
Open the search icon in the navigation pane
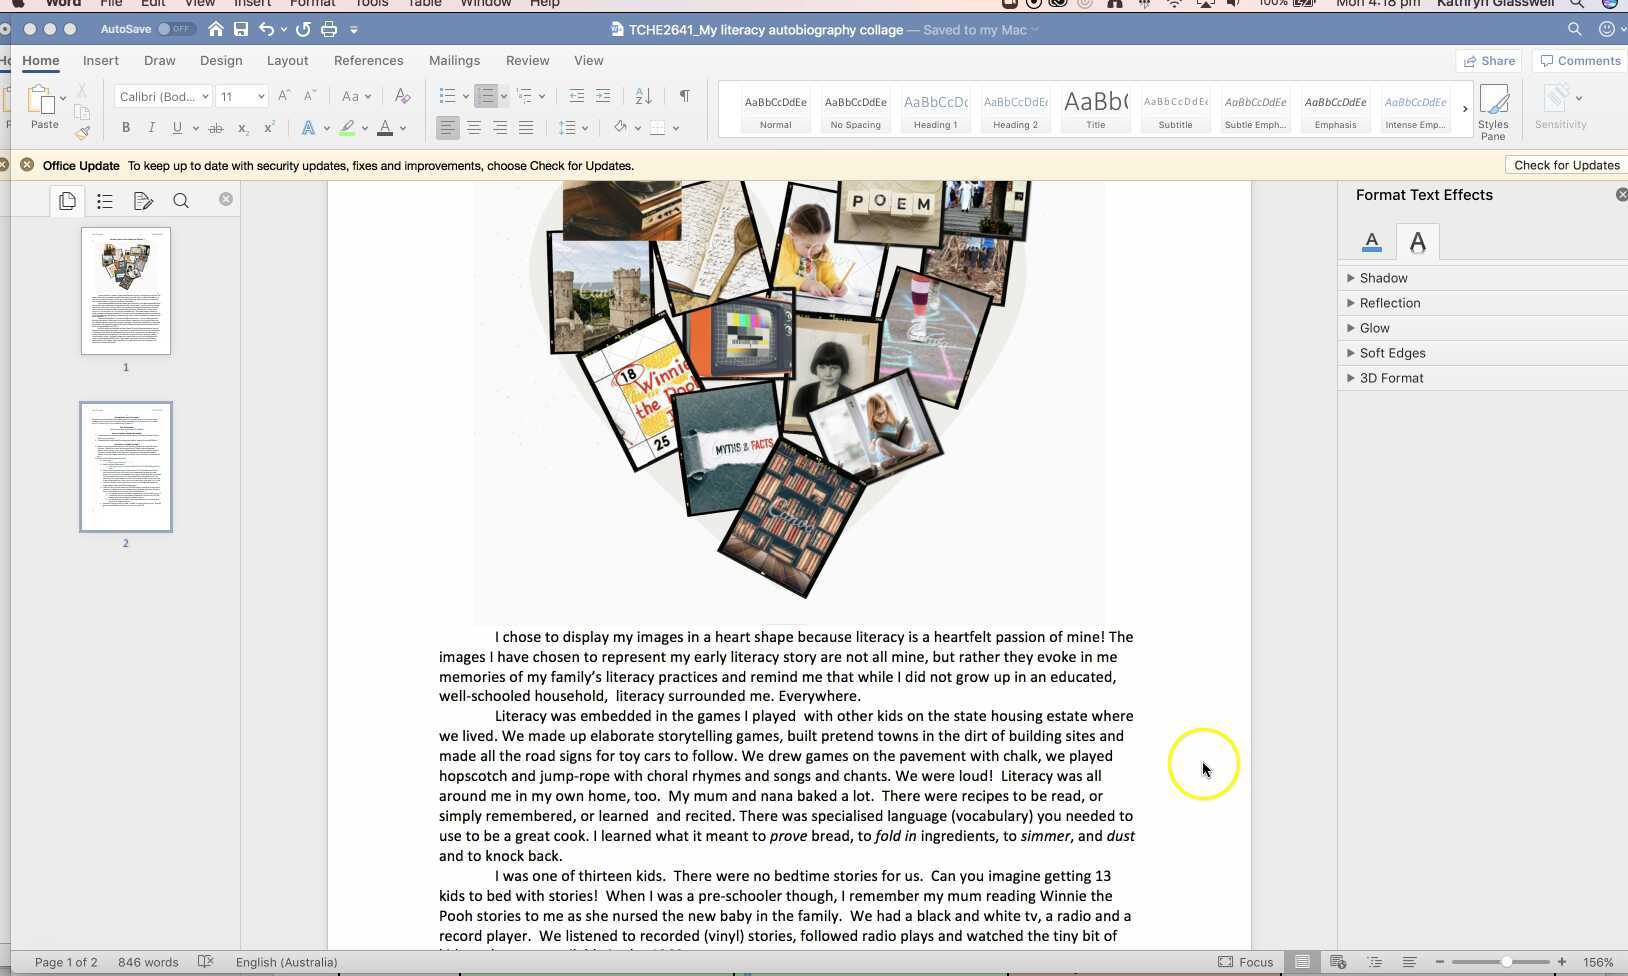(181, 200)
